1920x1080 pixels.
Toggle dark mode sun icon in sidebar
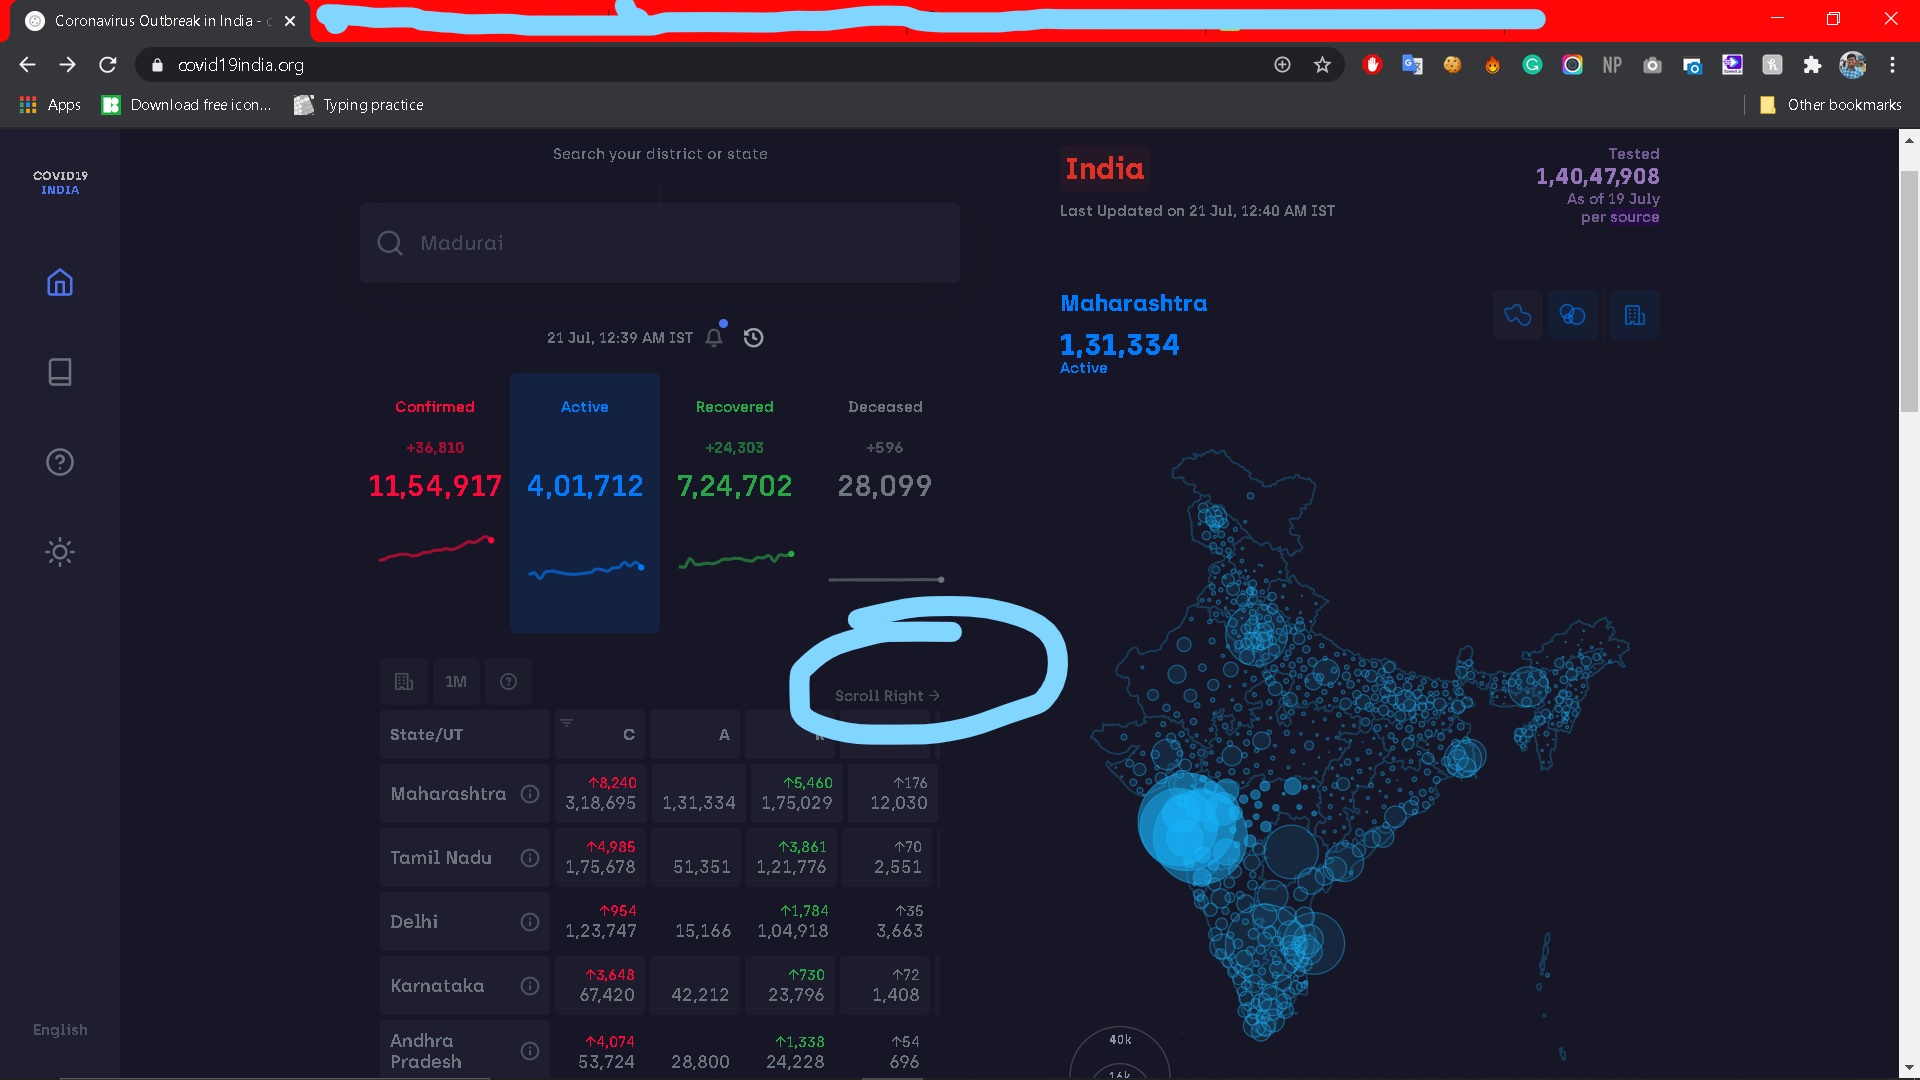pyautogui.click(x=60, y=552)
